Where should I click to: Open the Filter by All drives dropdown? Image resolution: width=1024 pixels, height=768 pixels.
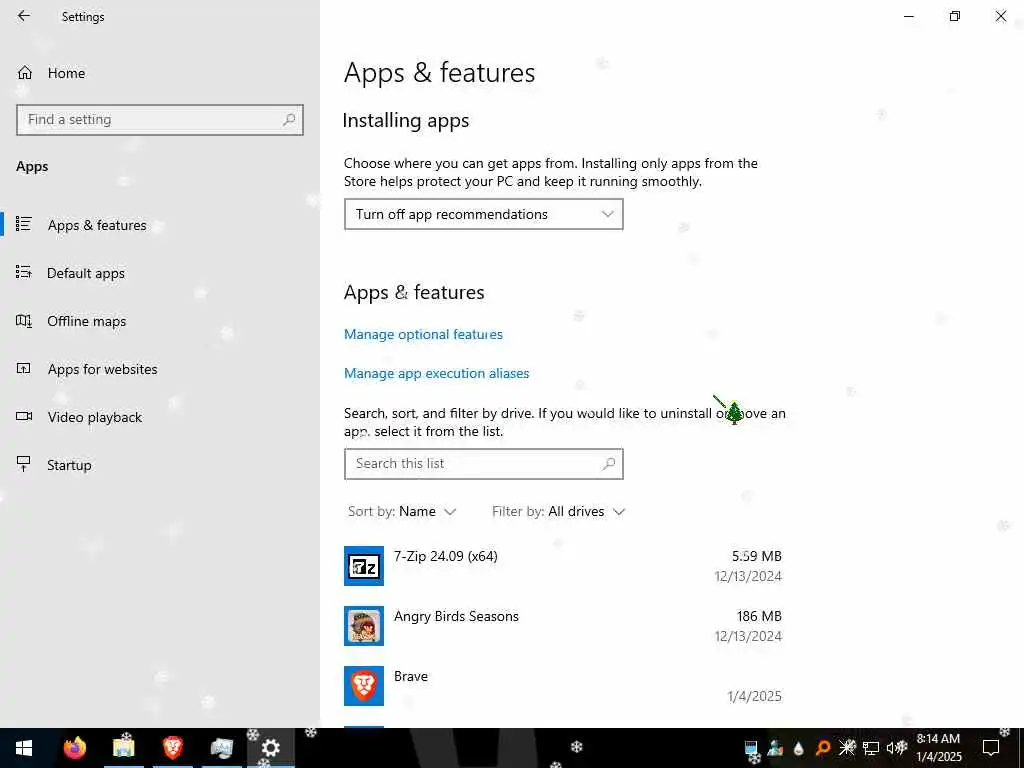[558, 511]
